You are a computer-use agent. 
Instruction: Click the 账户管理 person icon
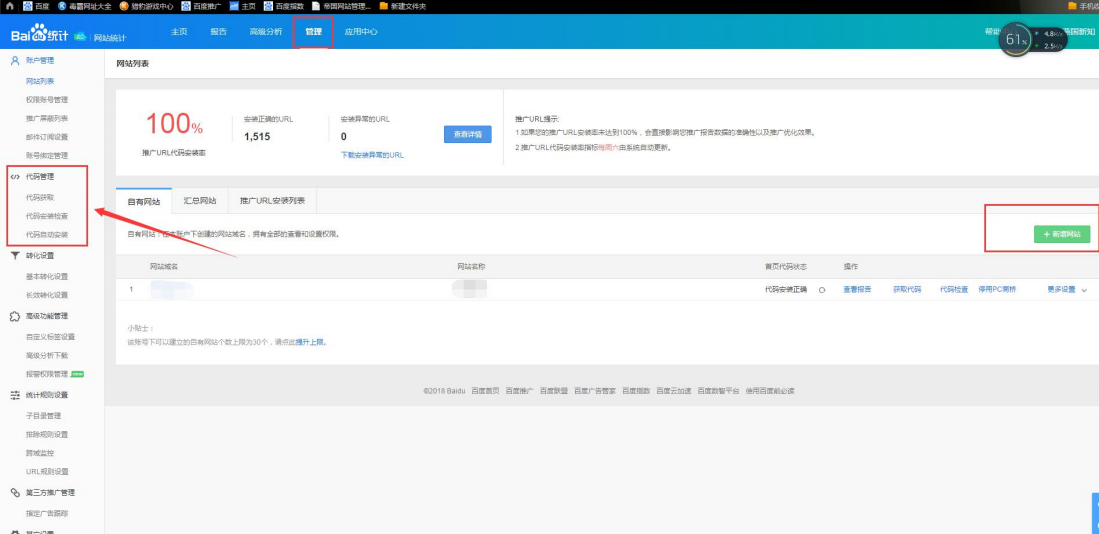[15, 61]
